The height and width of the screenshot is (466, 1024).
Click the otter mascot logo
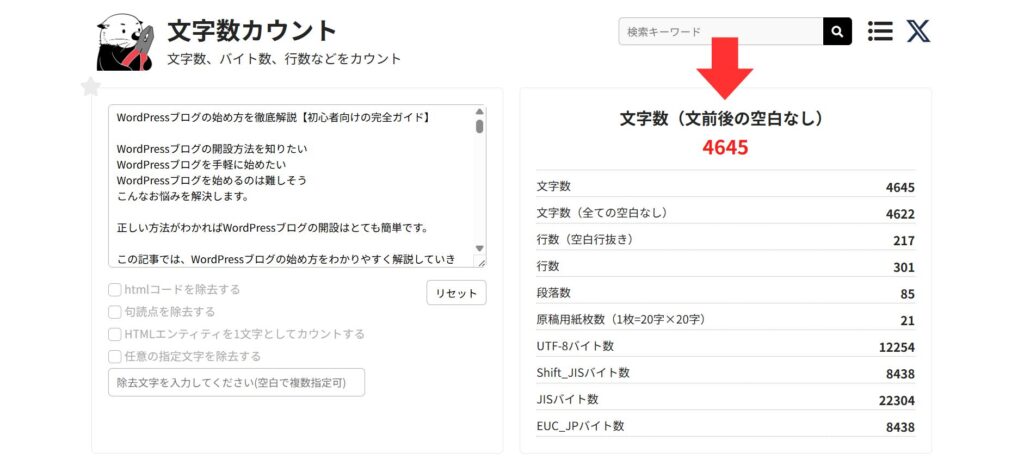[x=124, y=42]
